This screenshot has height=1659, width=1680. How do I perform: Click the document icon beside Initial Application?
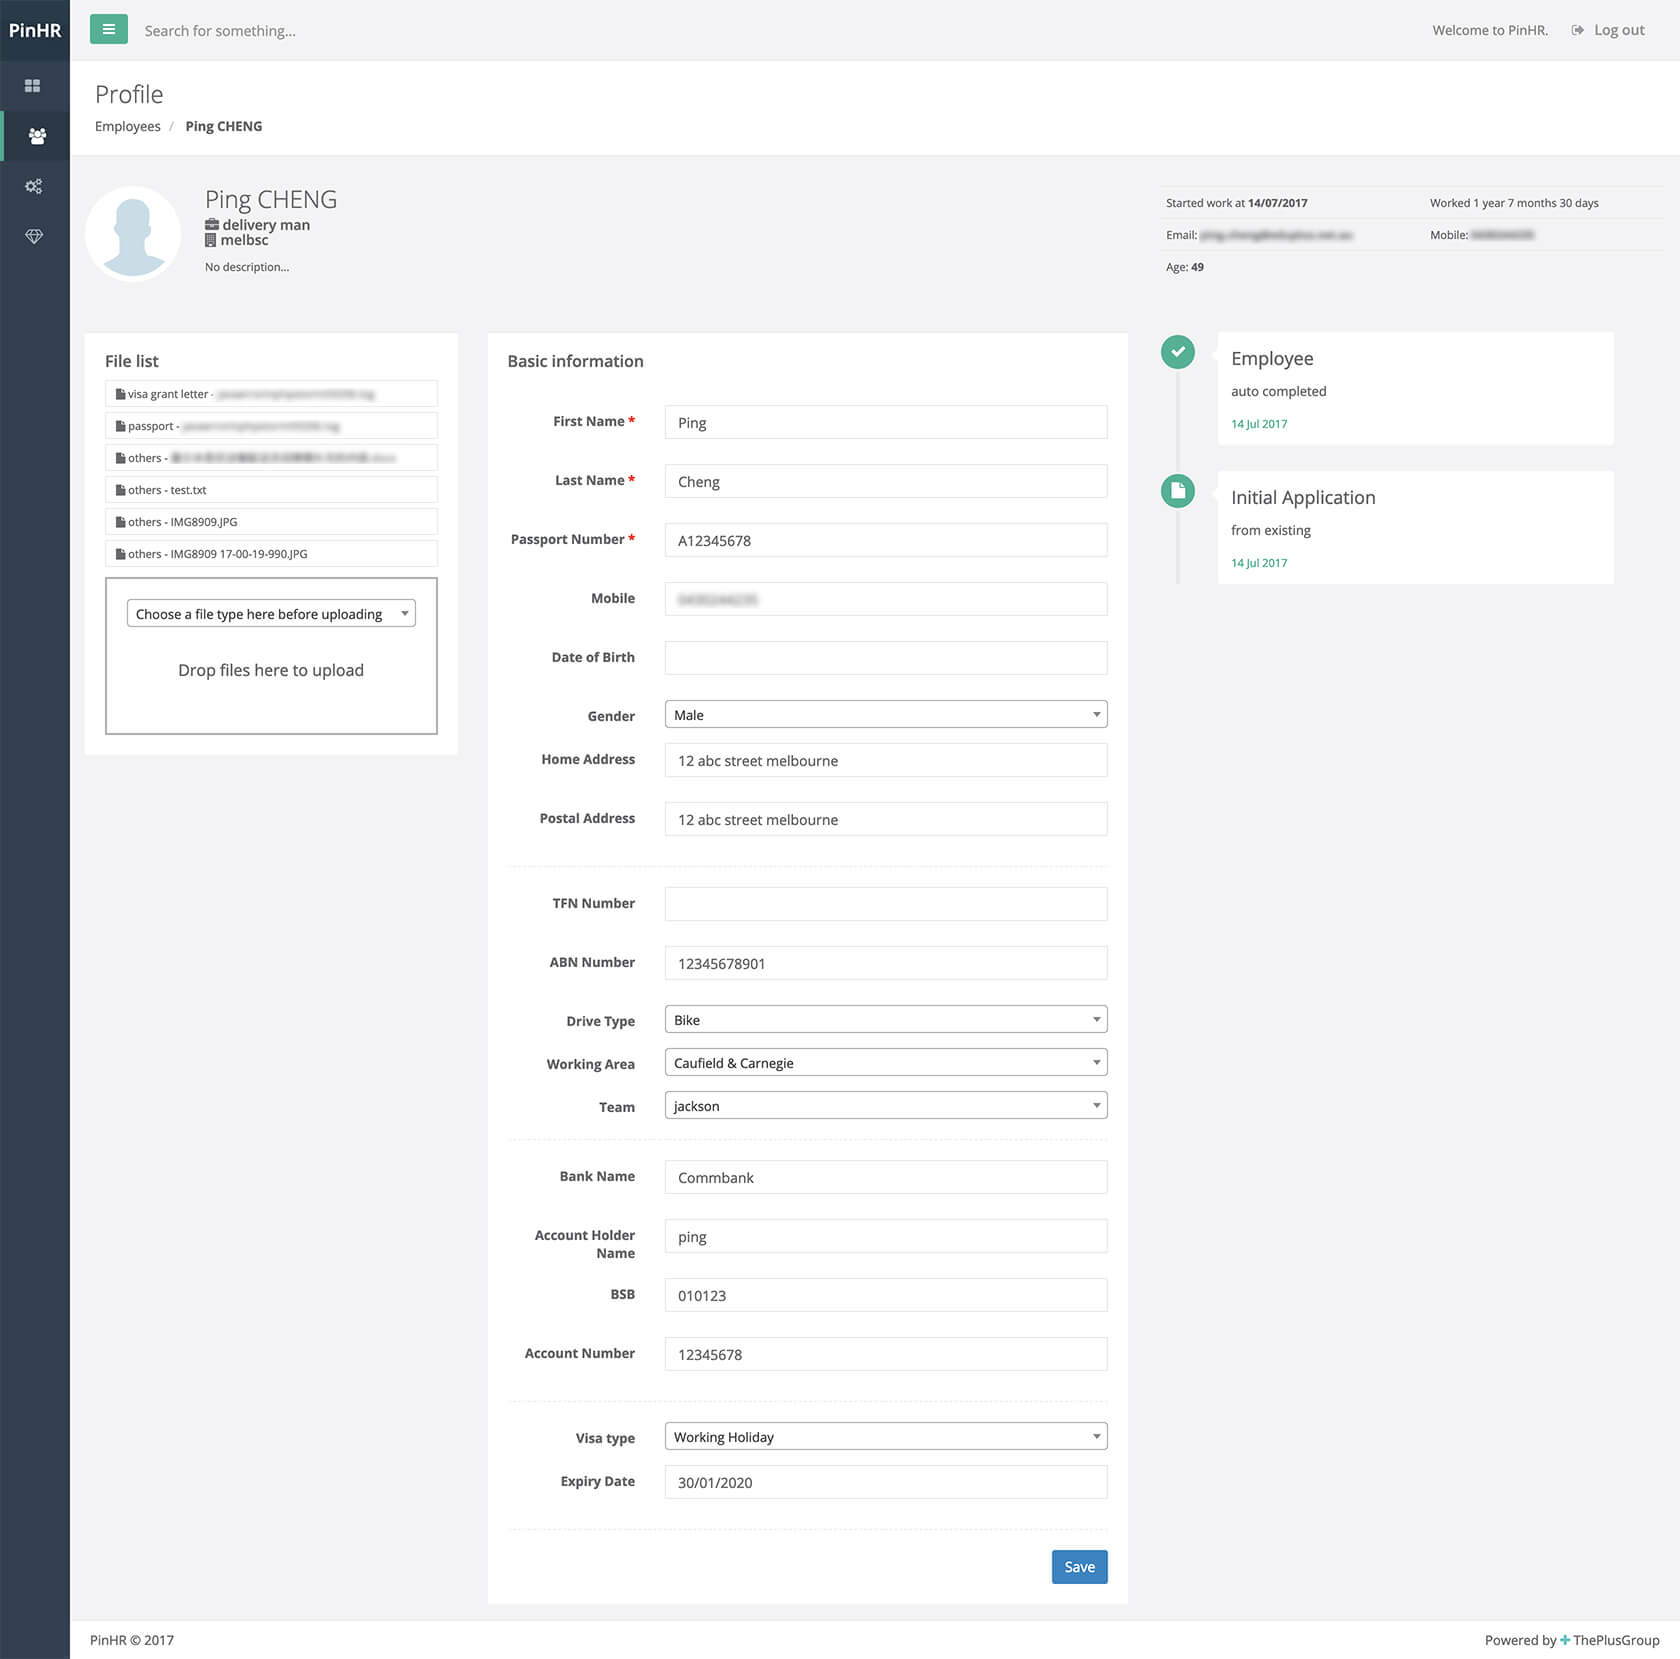coord(1178,491)
